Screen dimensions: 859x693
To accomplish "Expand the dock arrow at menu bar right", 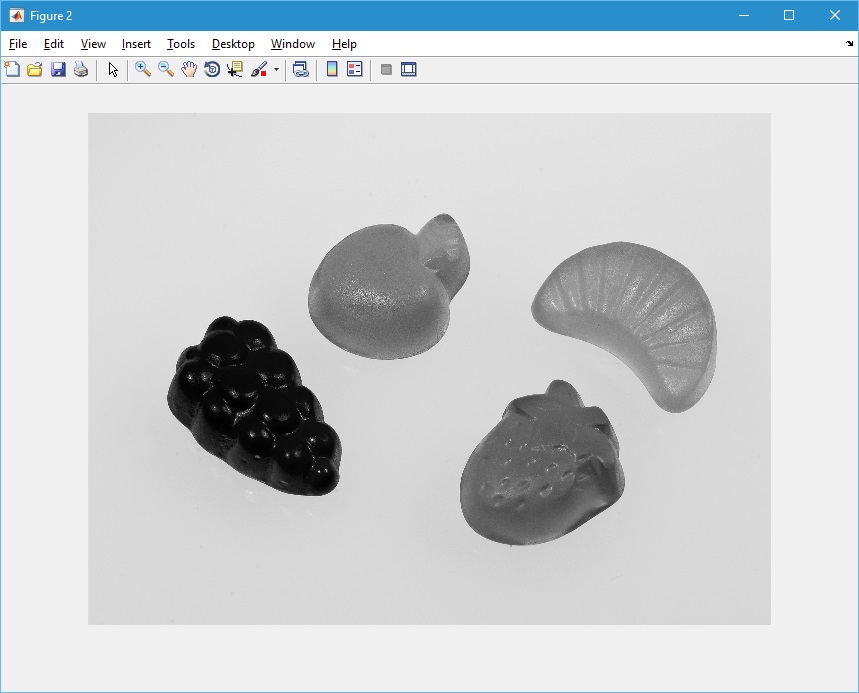I will click(849, 44).
